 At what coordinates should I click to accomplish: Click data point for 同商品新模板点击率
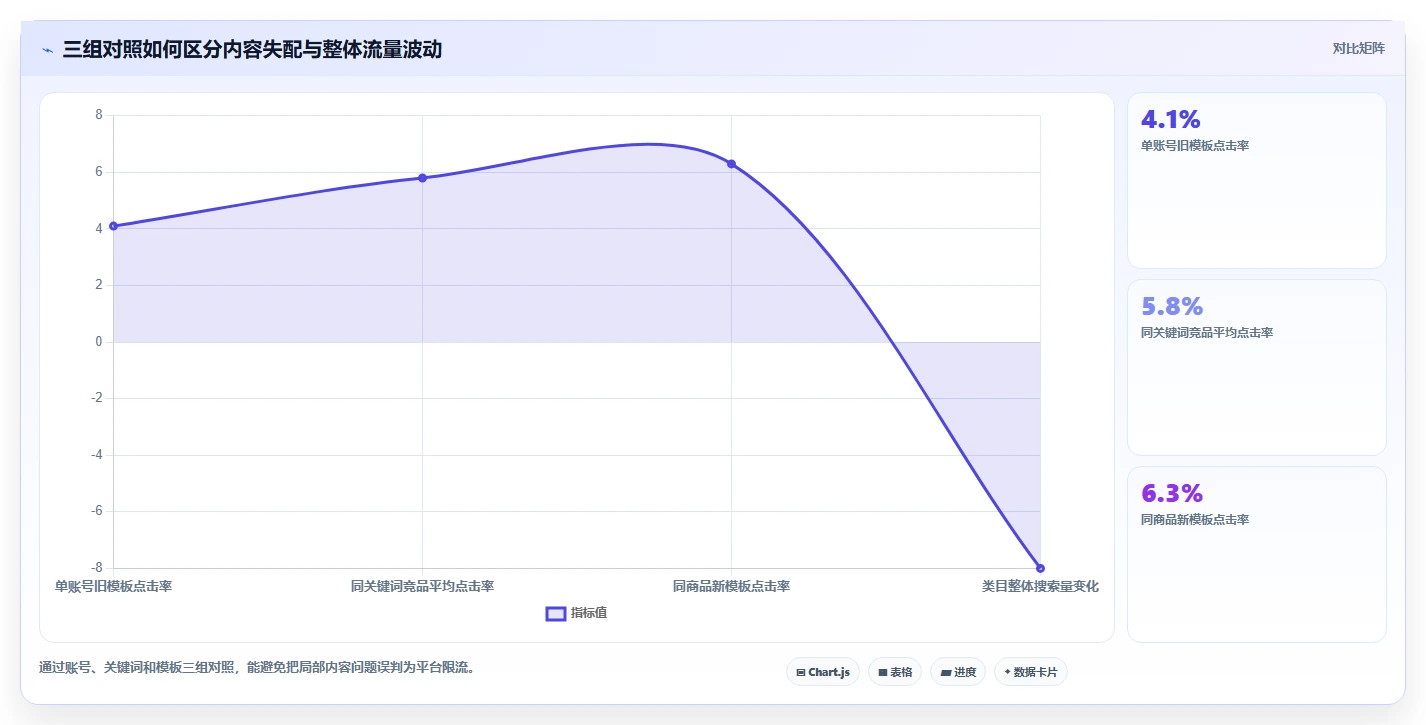731,164
